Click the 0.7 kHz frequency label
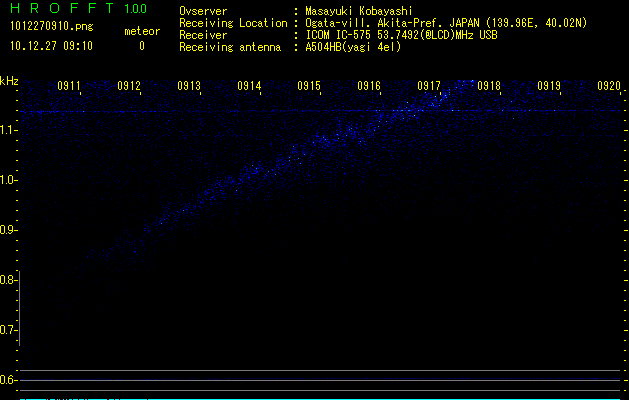 click(8, 330)
